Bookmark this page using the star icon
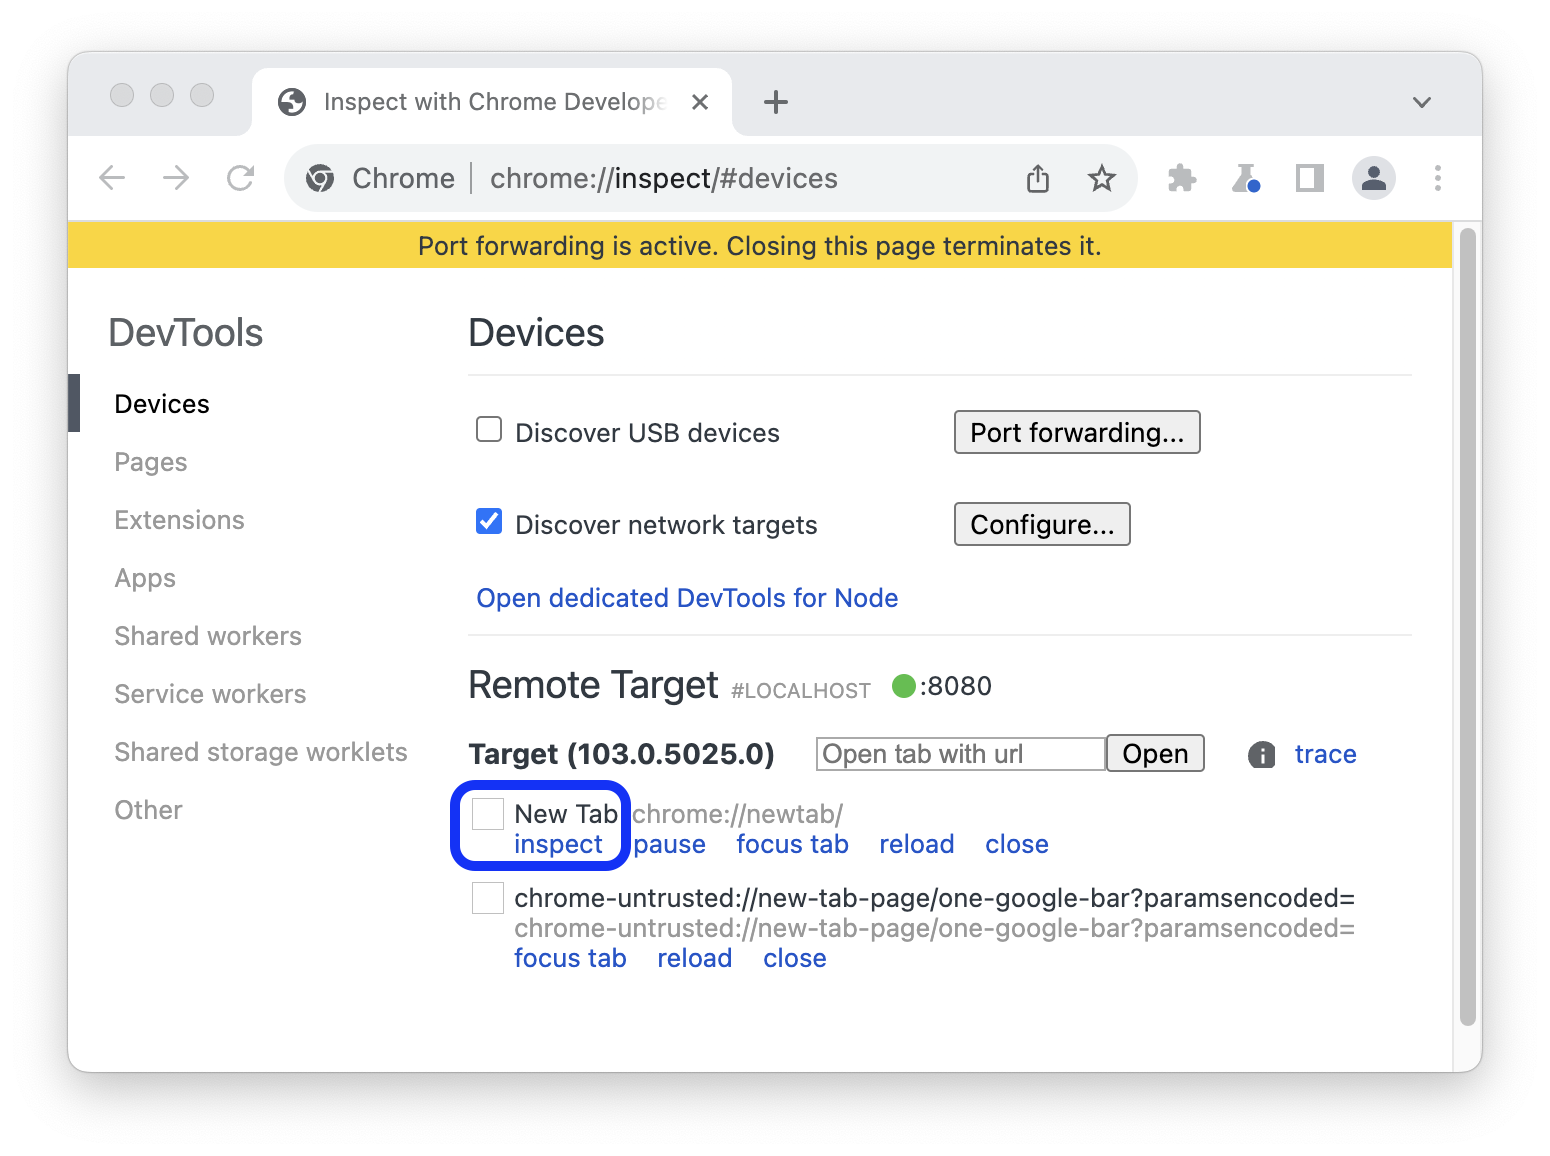The image size is (1550, 1156). pyautogui.click(x=1101, y=178)
